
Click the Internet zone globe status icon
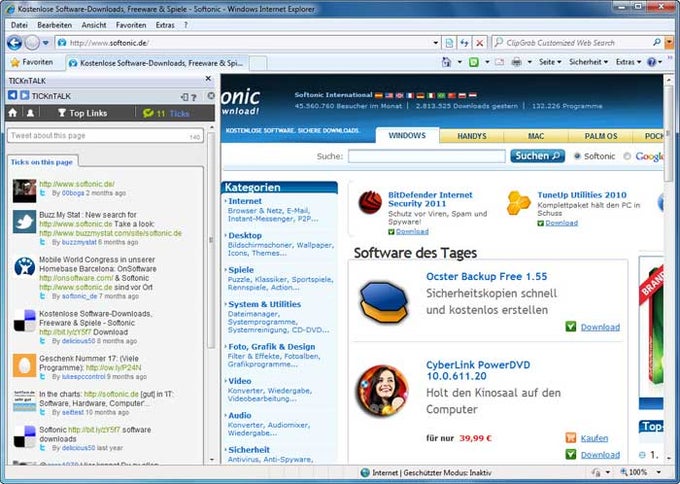pyautogui.click(x=365, y=473)
